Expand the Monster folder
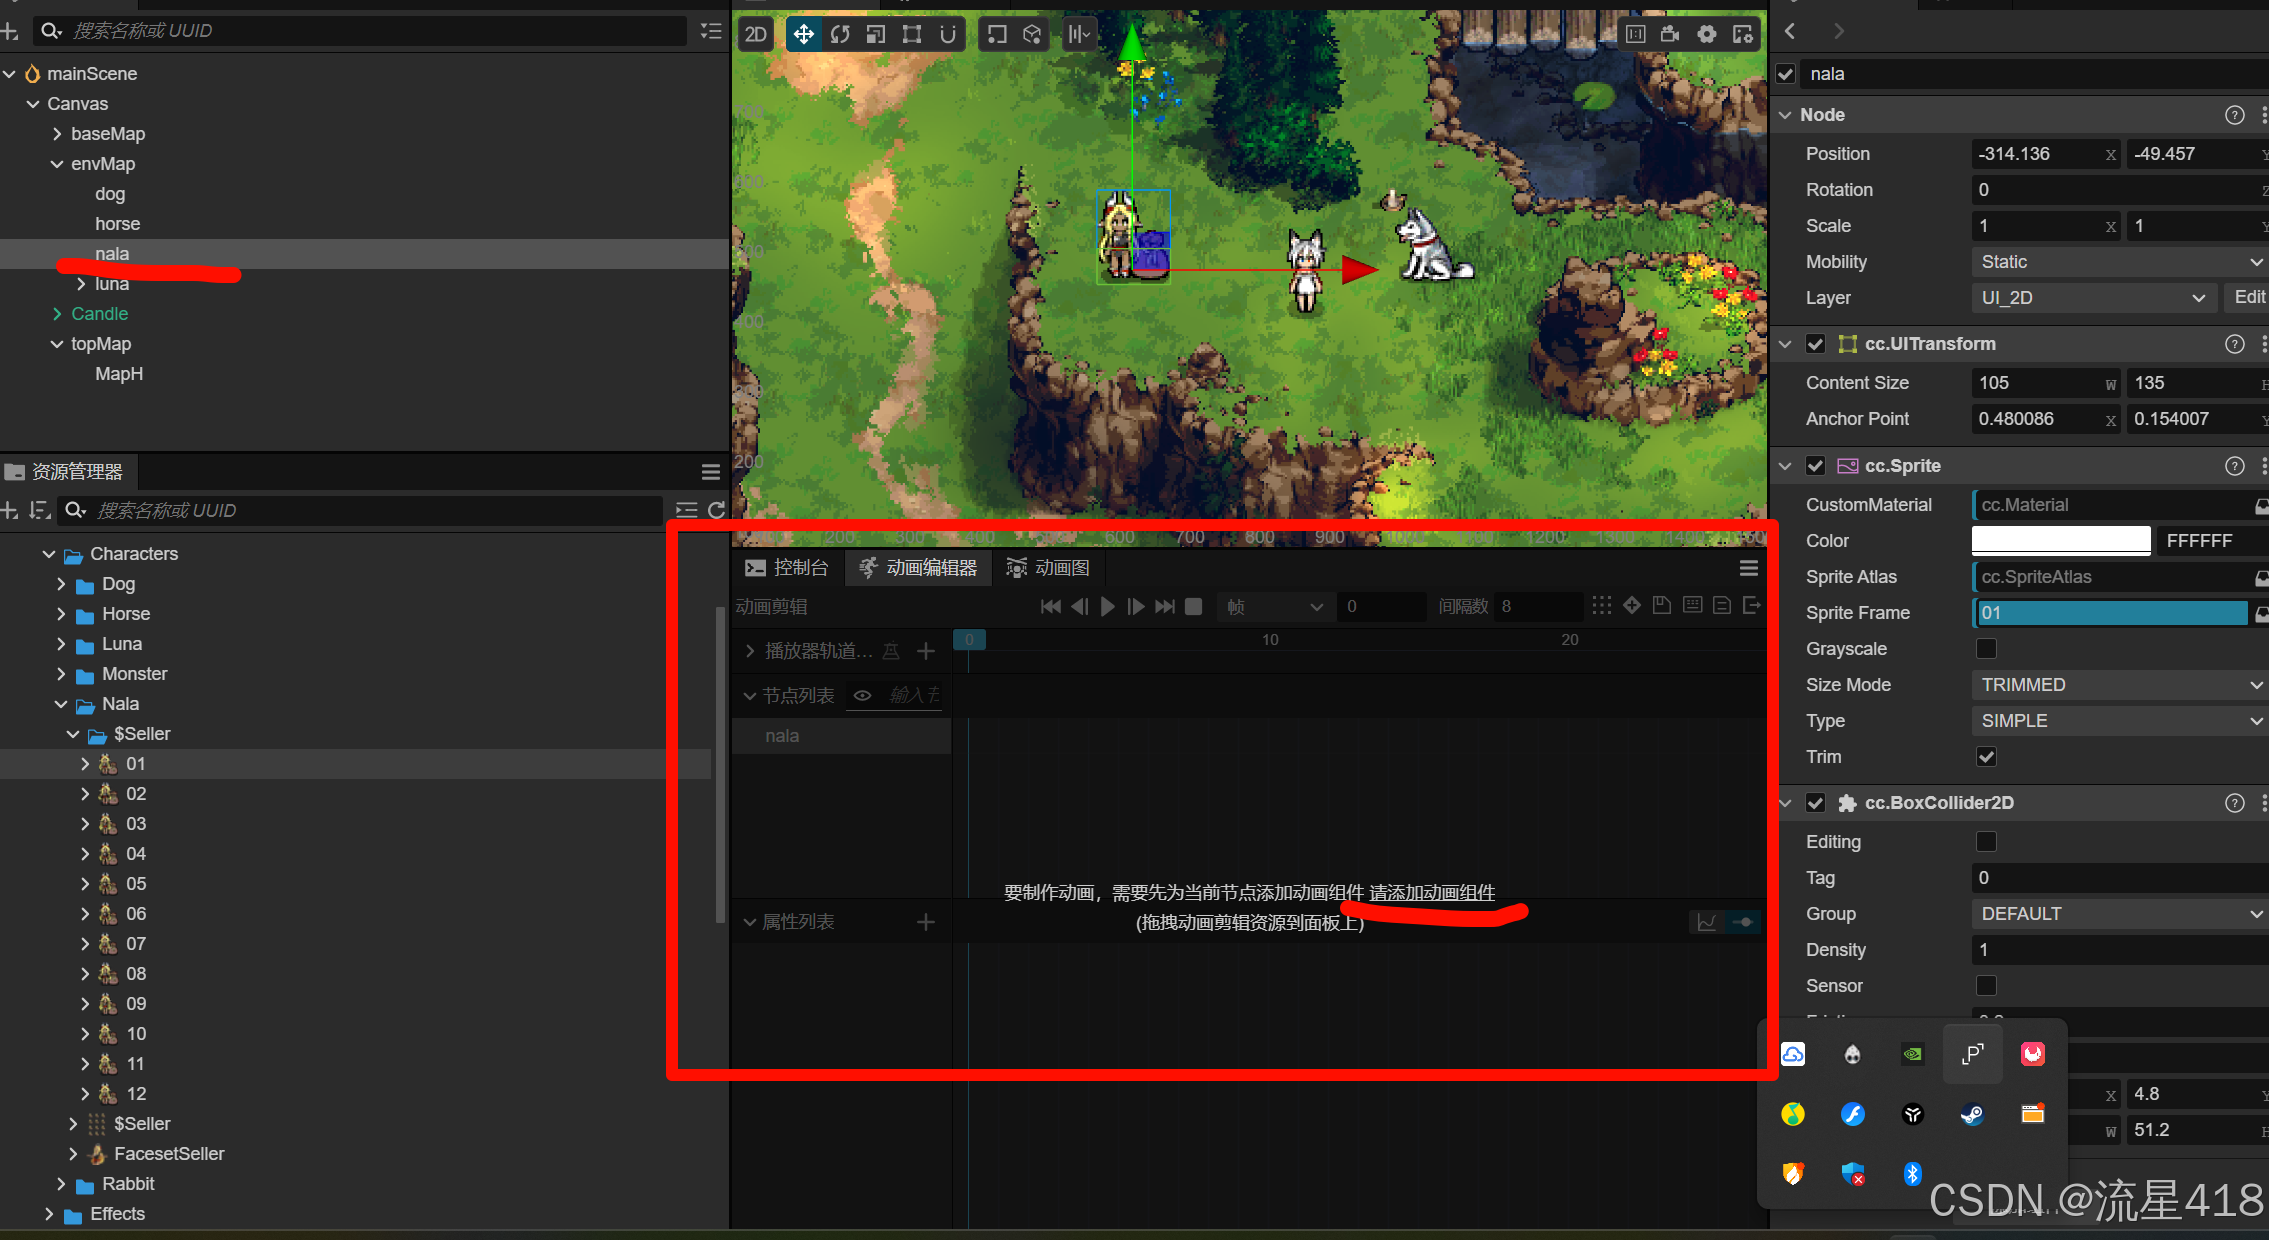Screen dimensions: 2269x1240 coord(61,674)
